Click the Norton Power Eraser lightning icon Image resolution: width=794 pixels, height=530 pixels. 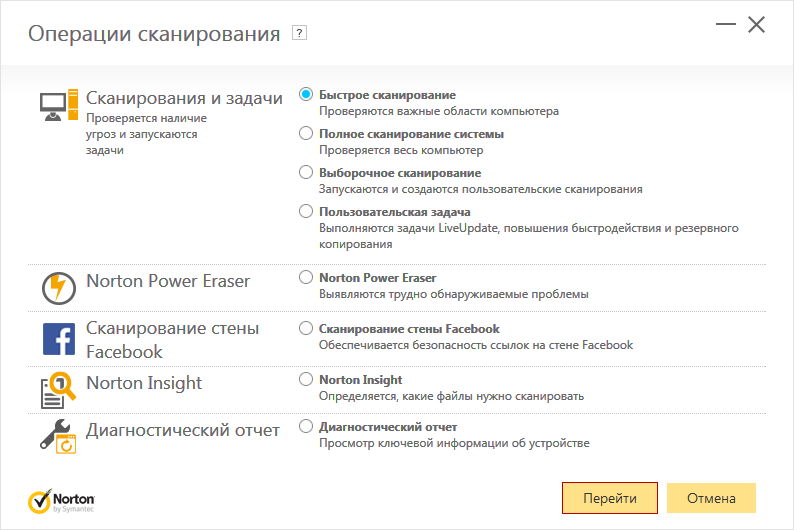point(59,288)
